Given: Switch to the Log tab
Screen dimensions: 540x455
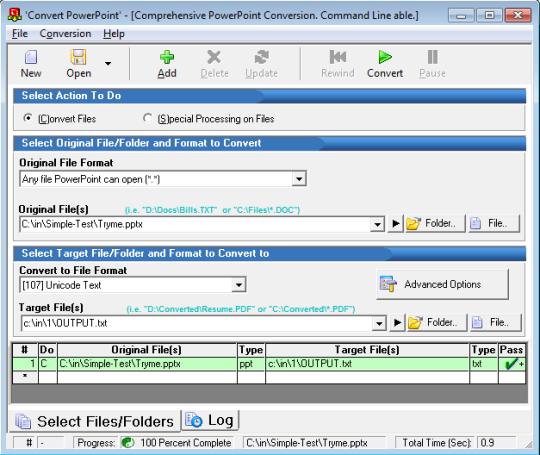Looking at the screenshot, I should 210,420.
